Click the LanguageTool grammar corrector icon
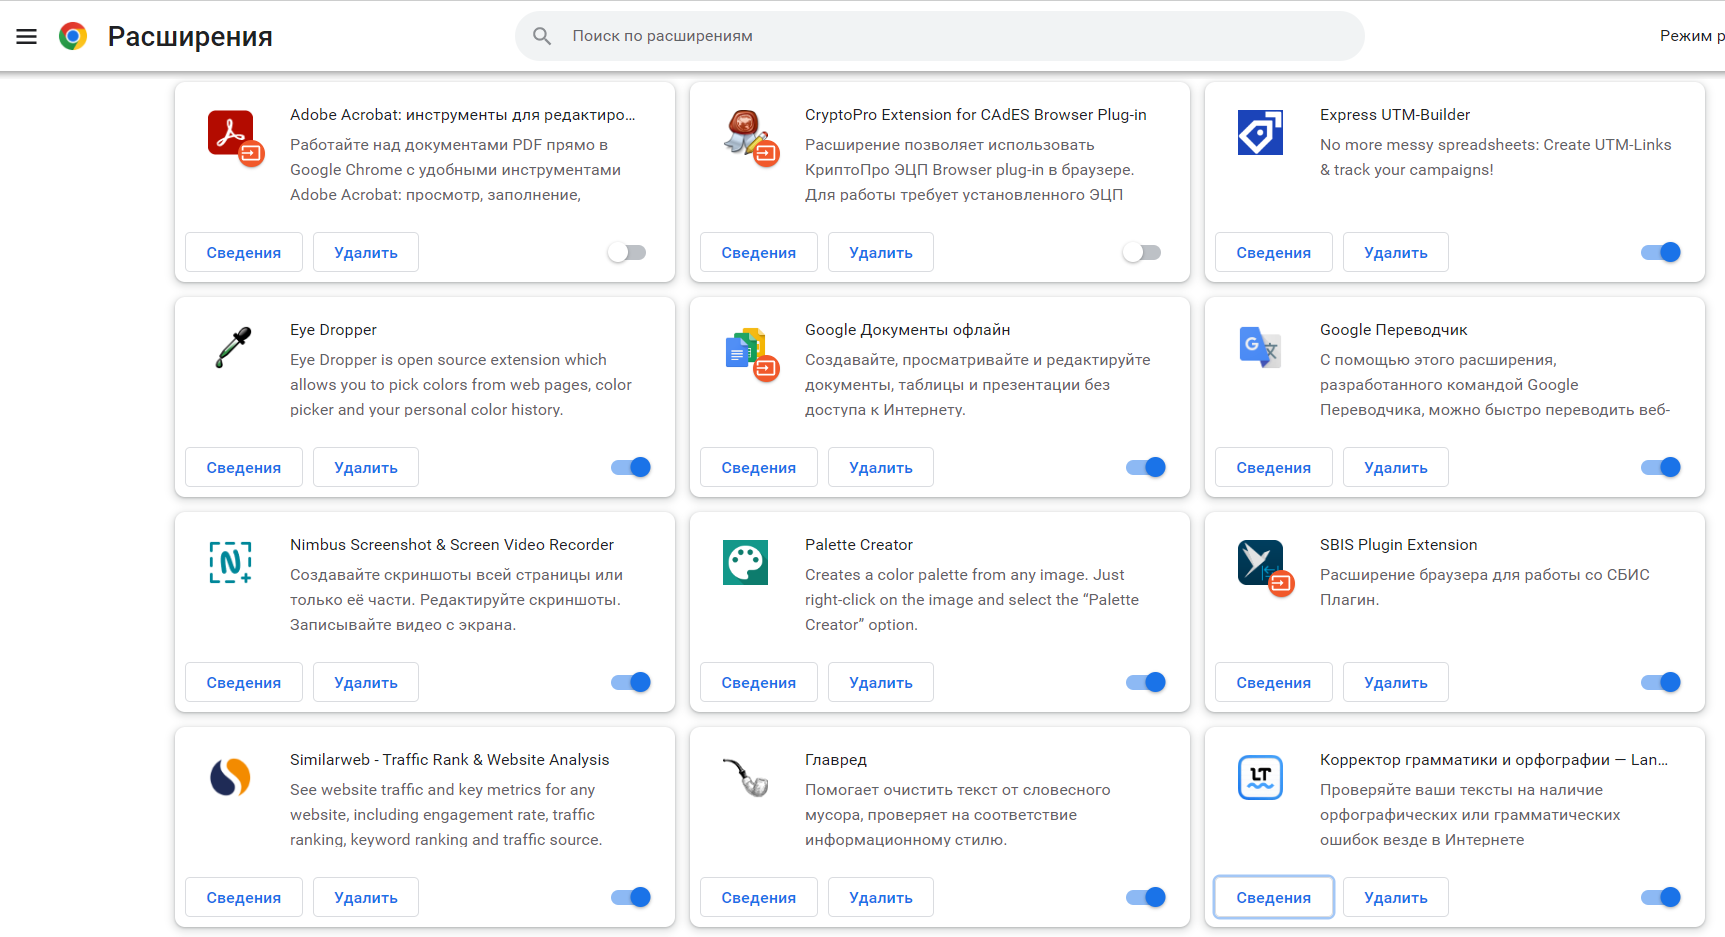Image resolution: width=1725 pixels, height=937 pixels. 1260,777
